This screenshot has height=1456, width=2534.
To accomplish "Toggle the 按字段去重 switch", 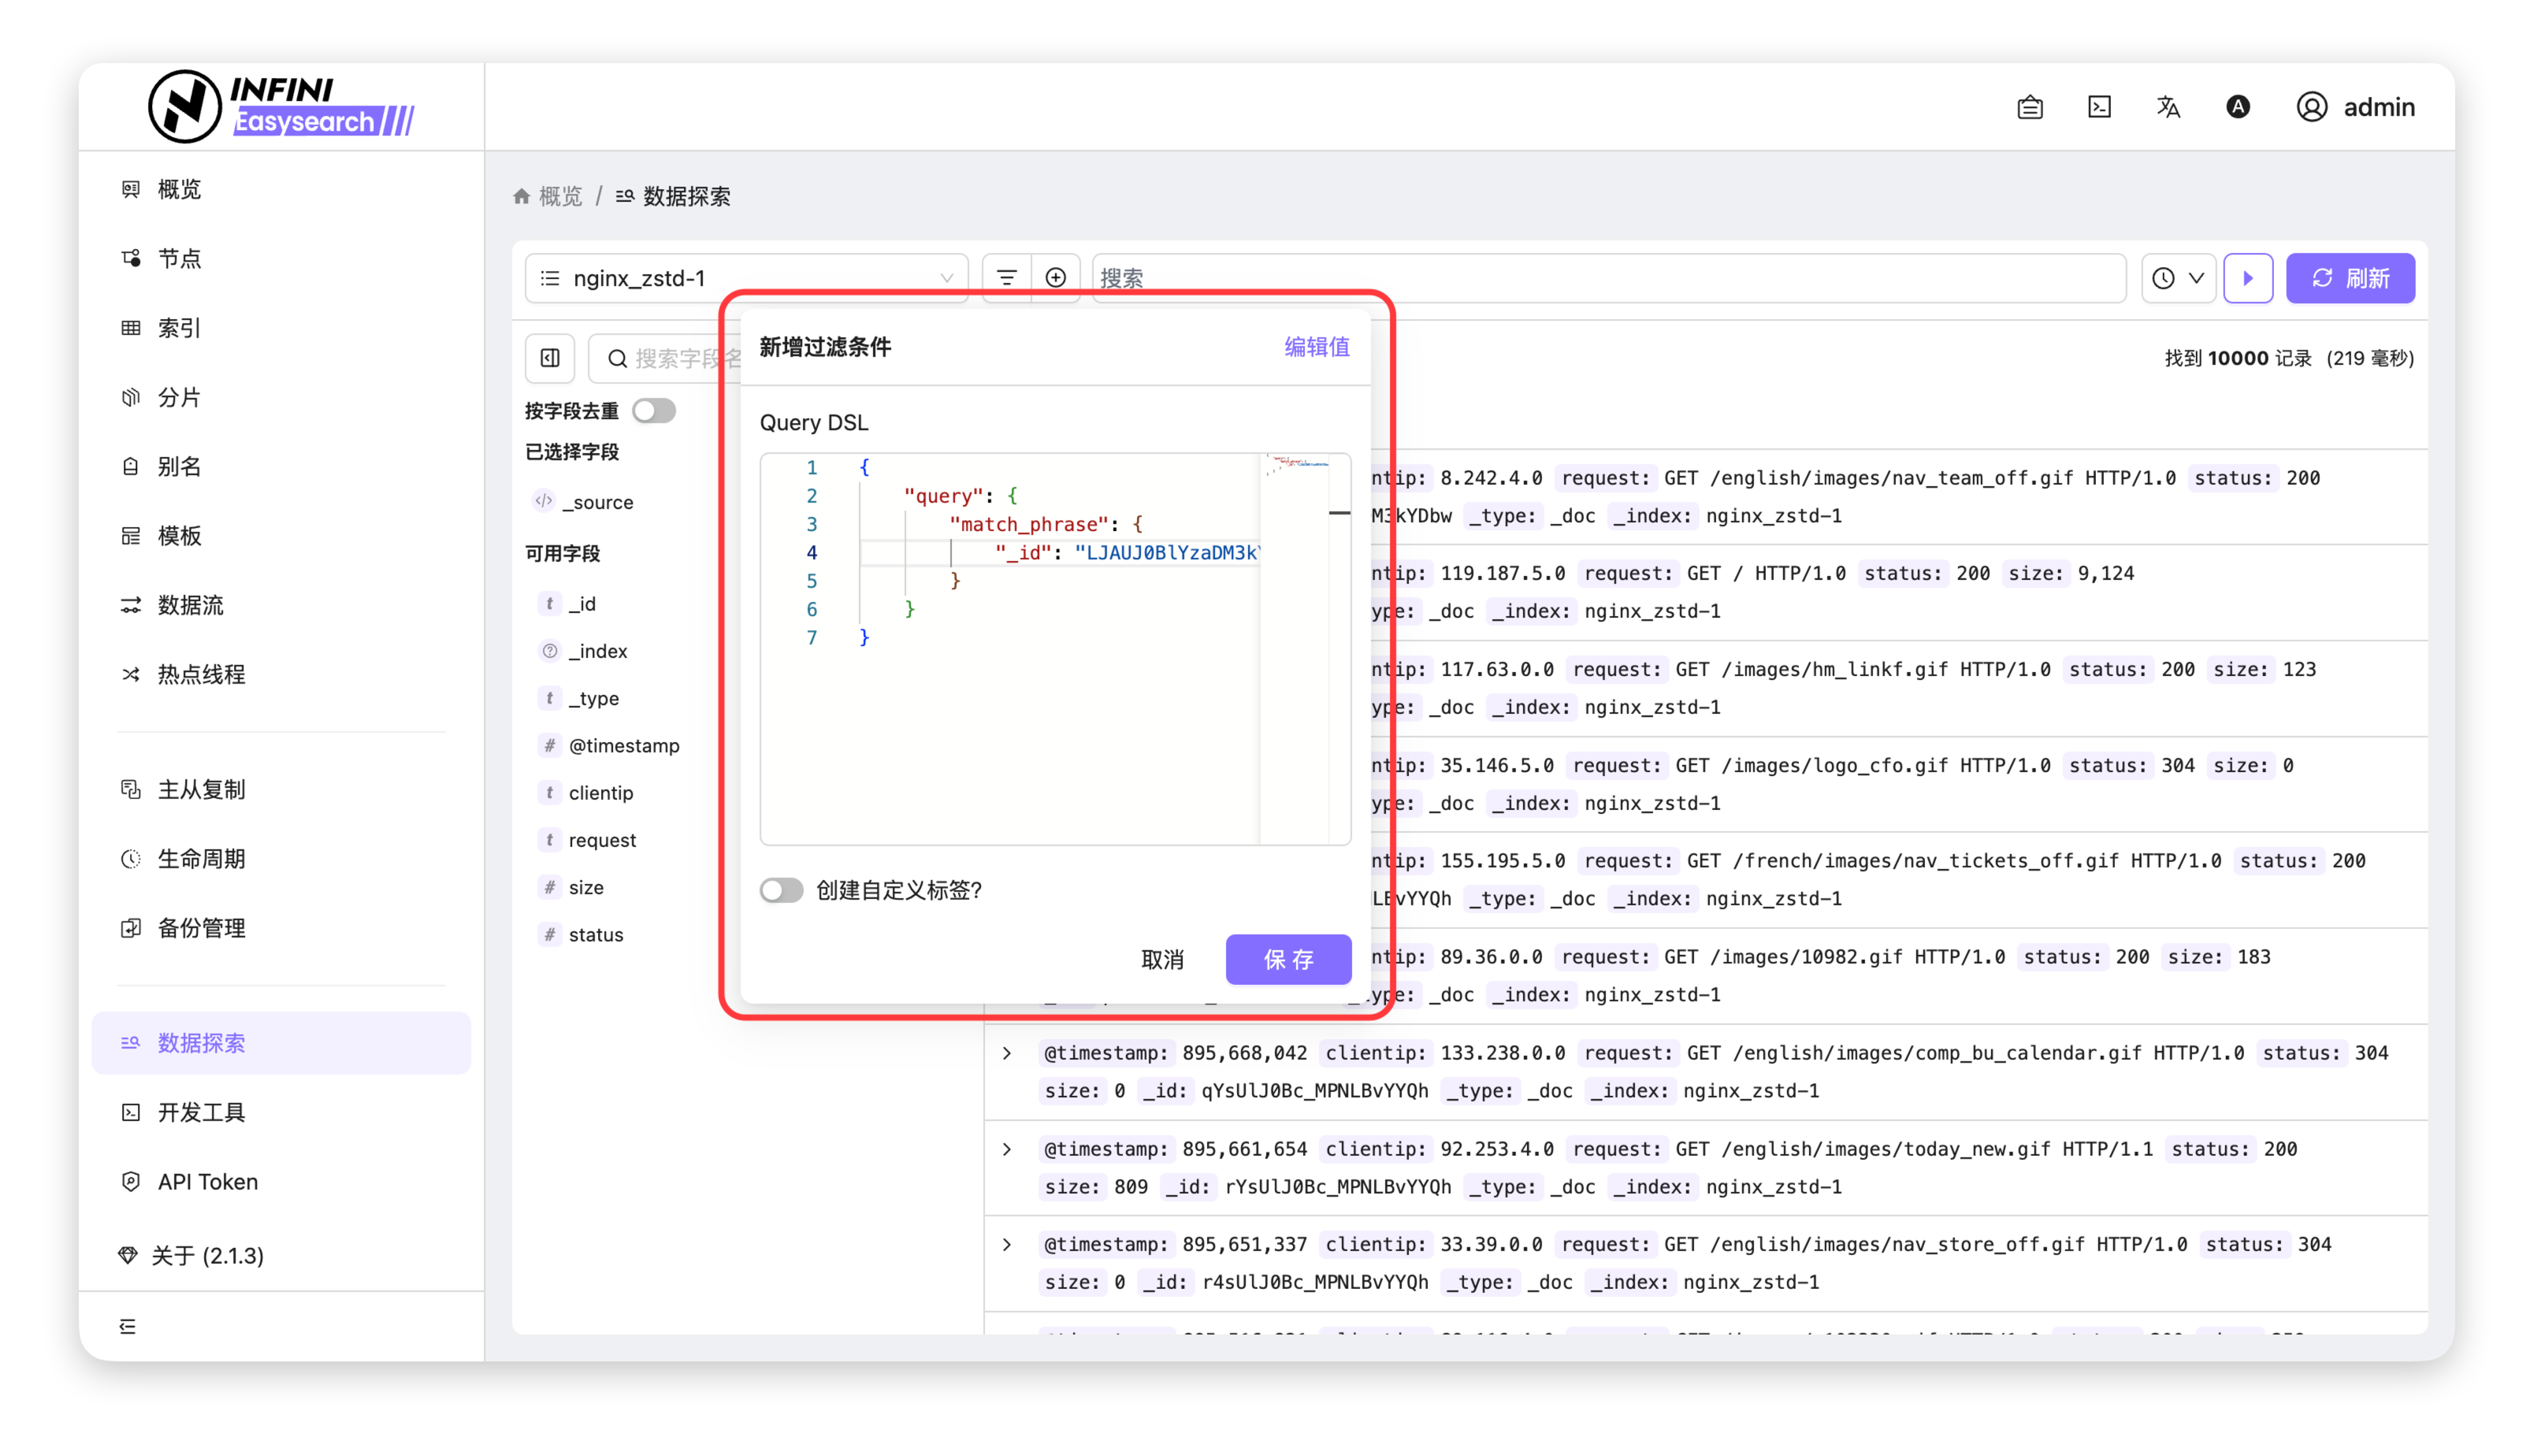I will click(654, 411).
